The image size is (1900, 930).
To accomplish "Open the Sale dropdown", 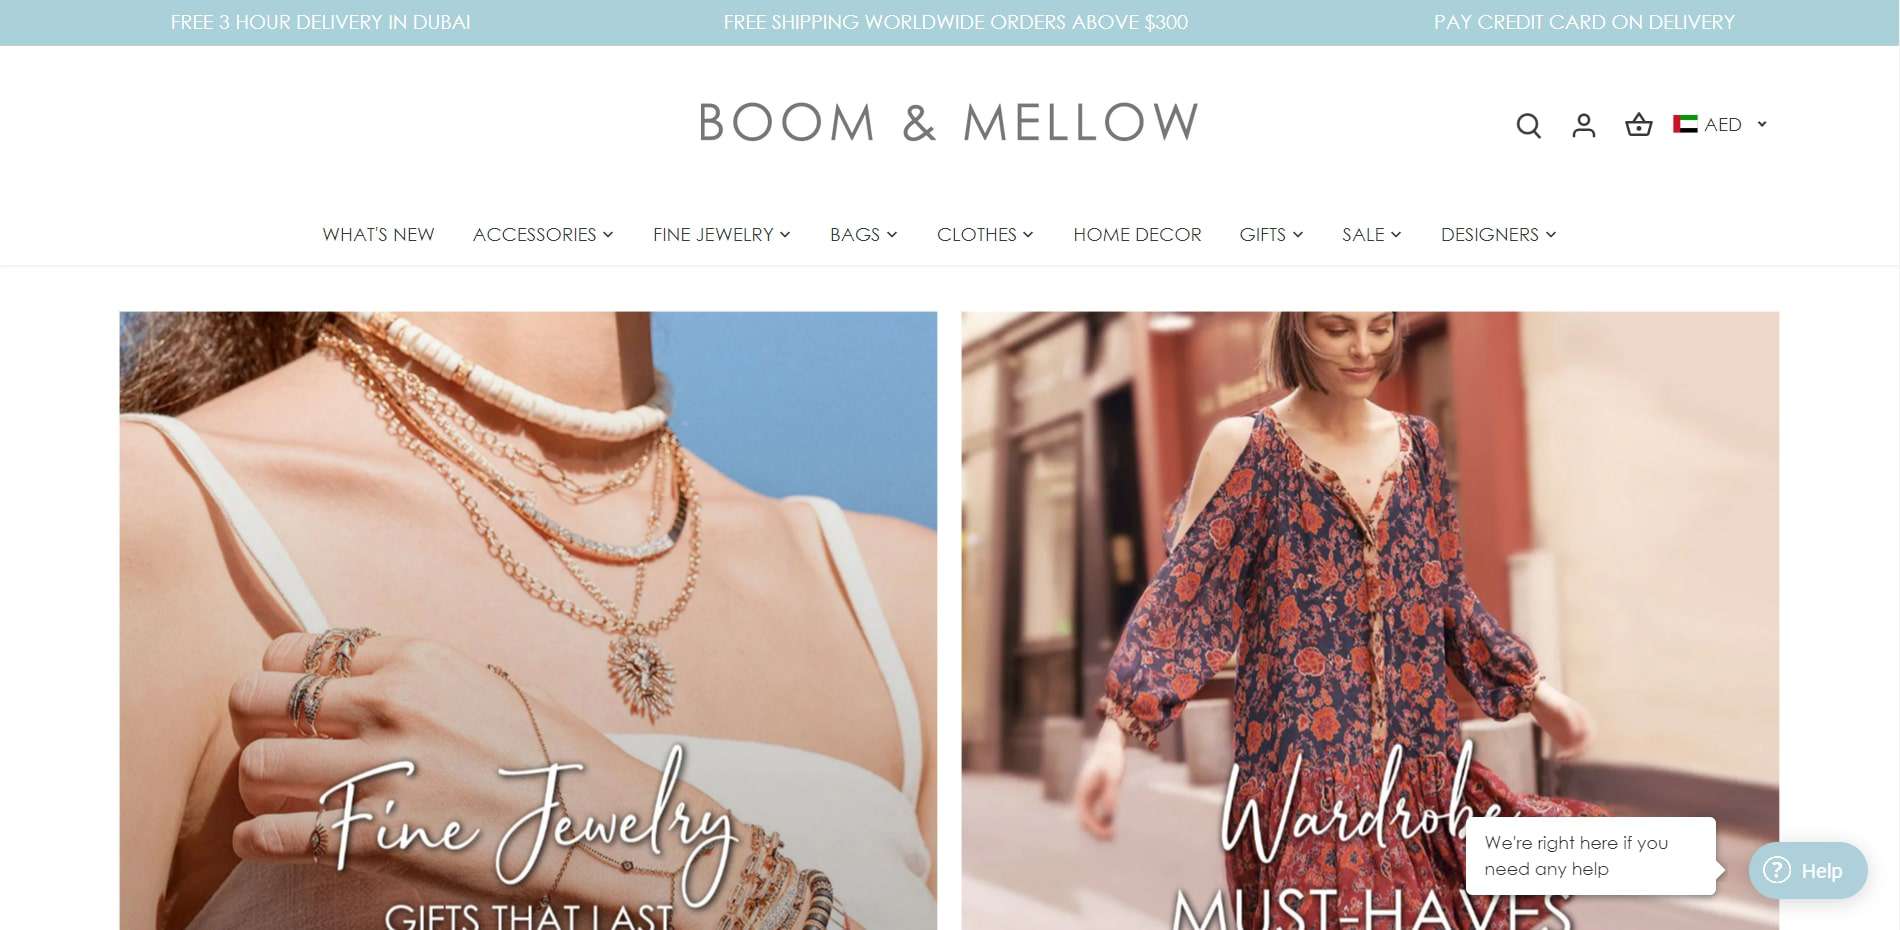I will [x=1371, y=234].
